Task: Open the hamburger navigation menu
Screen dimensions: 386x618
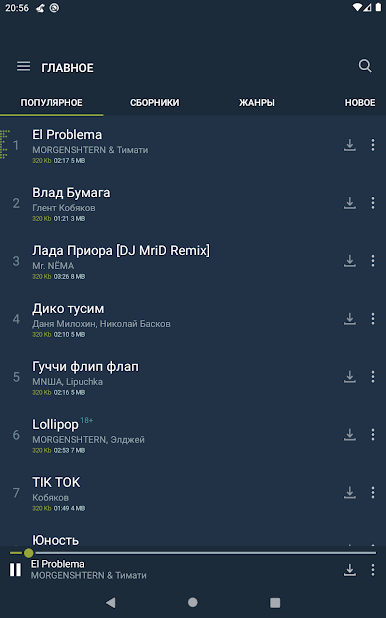Action: tap(23, 67)
